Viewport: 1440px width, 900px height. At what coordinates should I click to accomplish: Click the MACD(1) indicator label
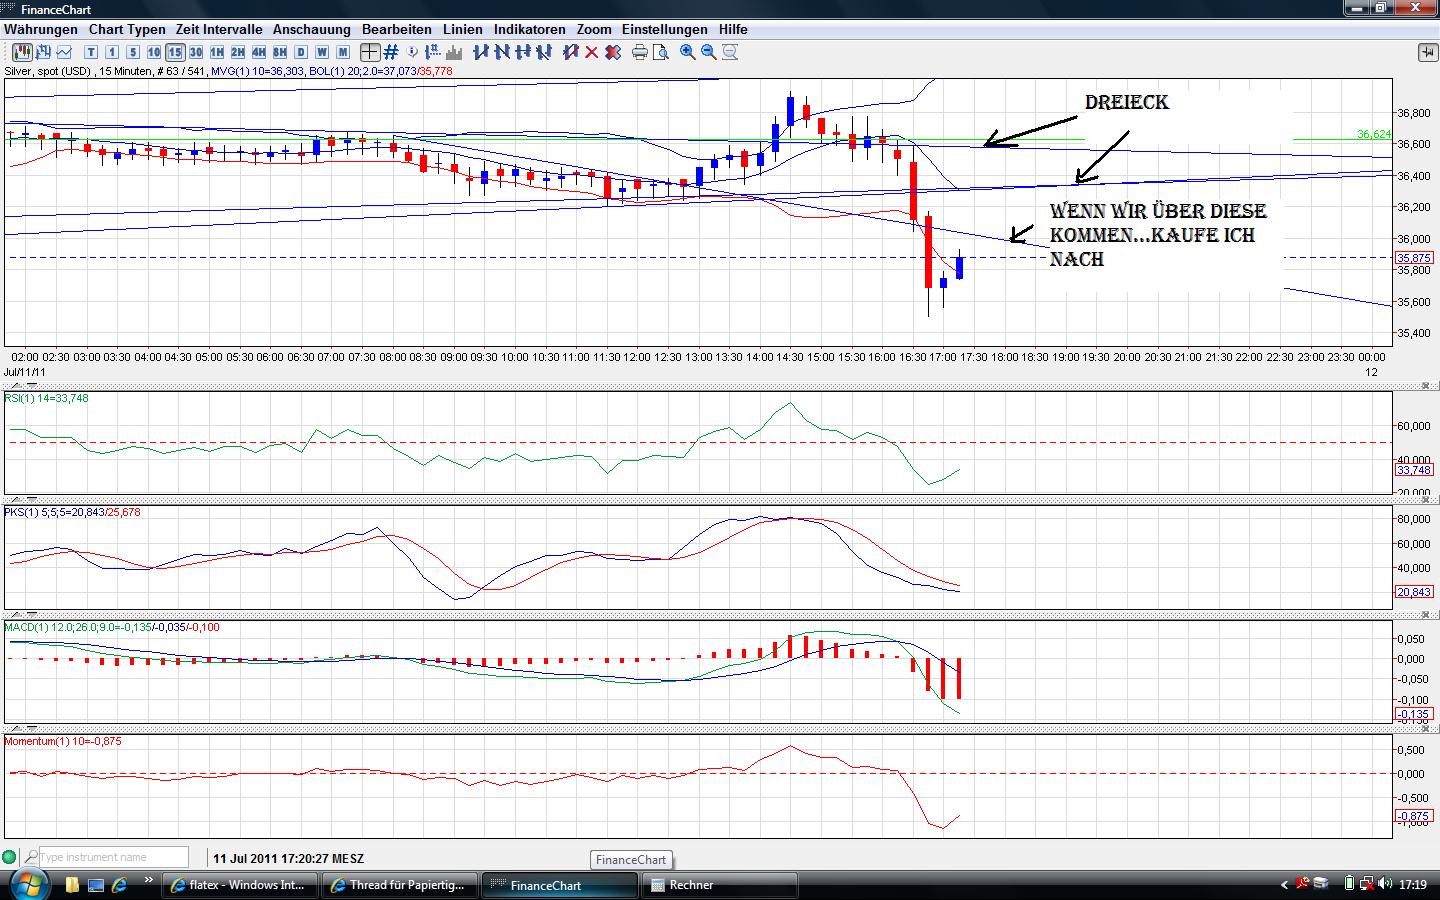pyautogui.click(x=112, y=627)
